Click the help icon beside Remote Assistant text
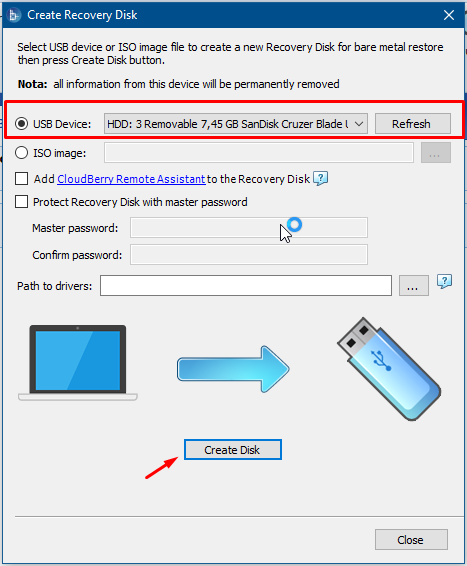Screen dimensions: 467x566 (x=320, y=178)
